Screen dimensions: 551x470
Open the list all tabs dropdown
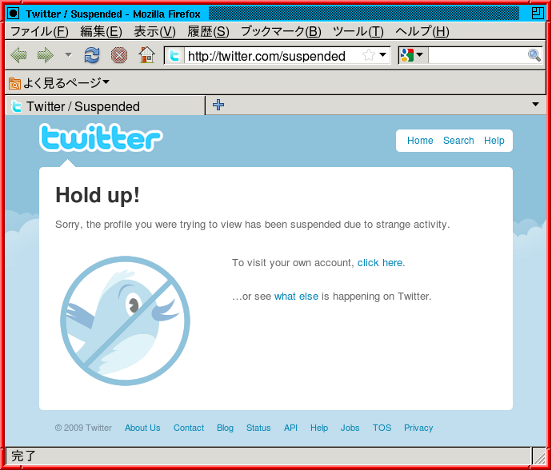(x=536, y=104)
